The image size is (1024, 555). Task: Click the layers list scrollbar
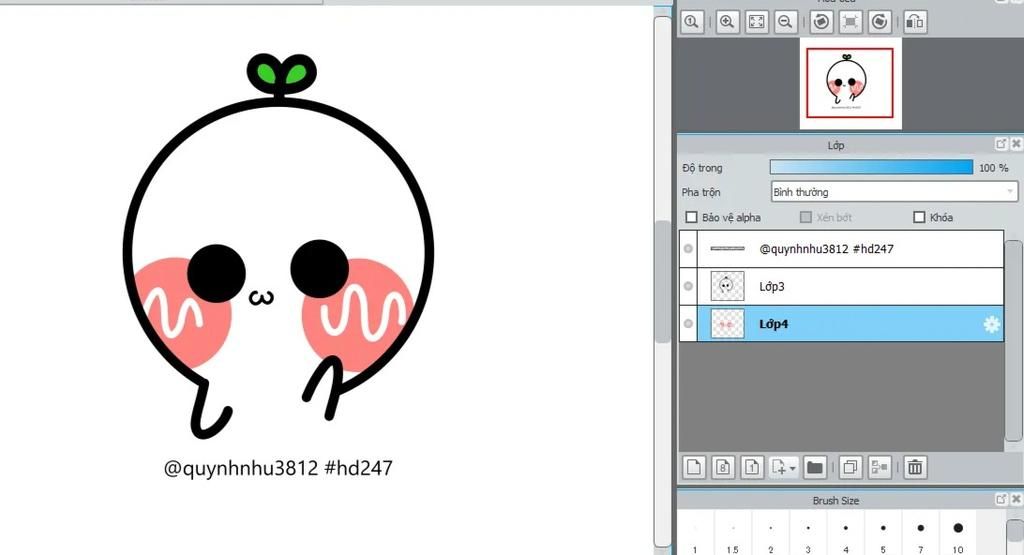(x=1014, y=341)
